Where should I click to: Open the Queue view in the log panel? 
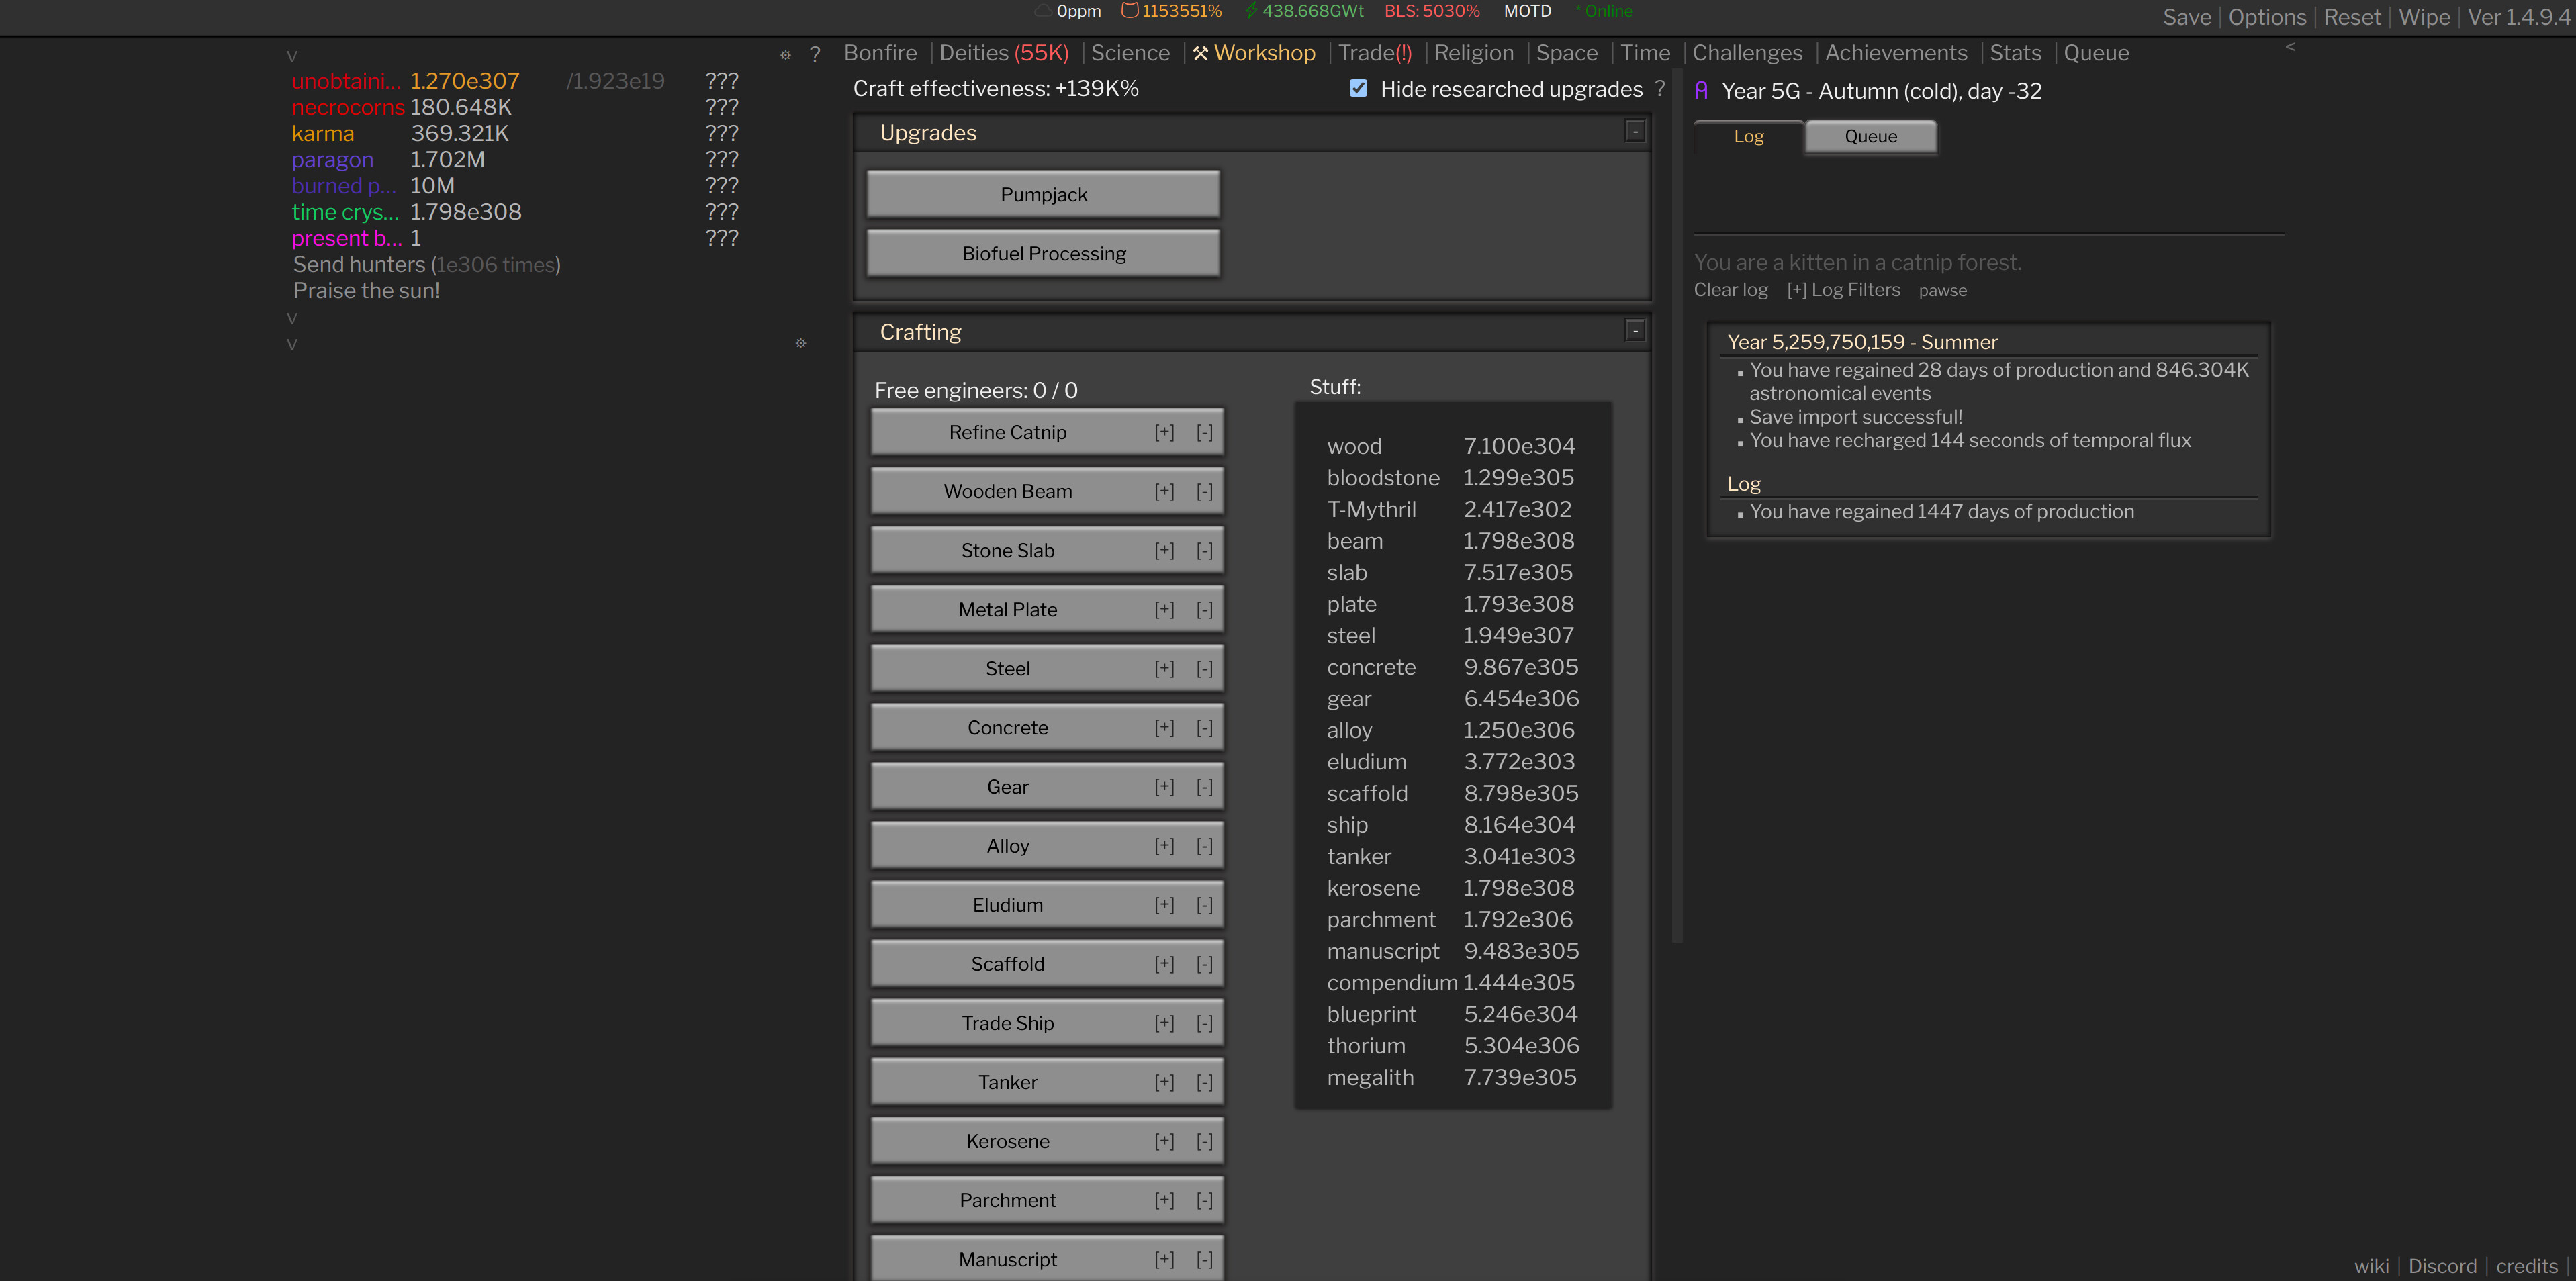point(1870,136)
